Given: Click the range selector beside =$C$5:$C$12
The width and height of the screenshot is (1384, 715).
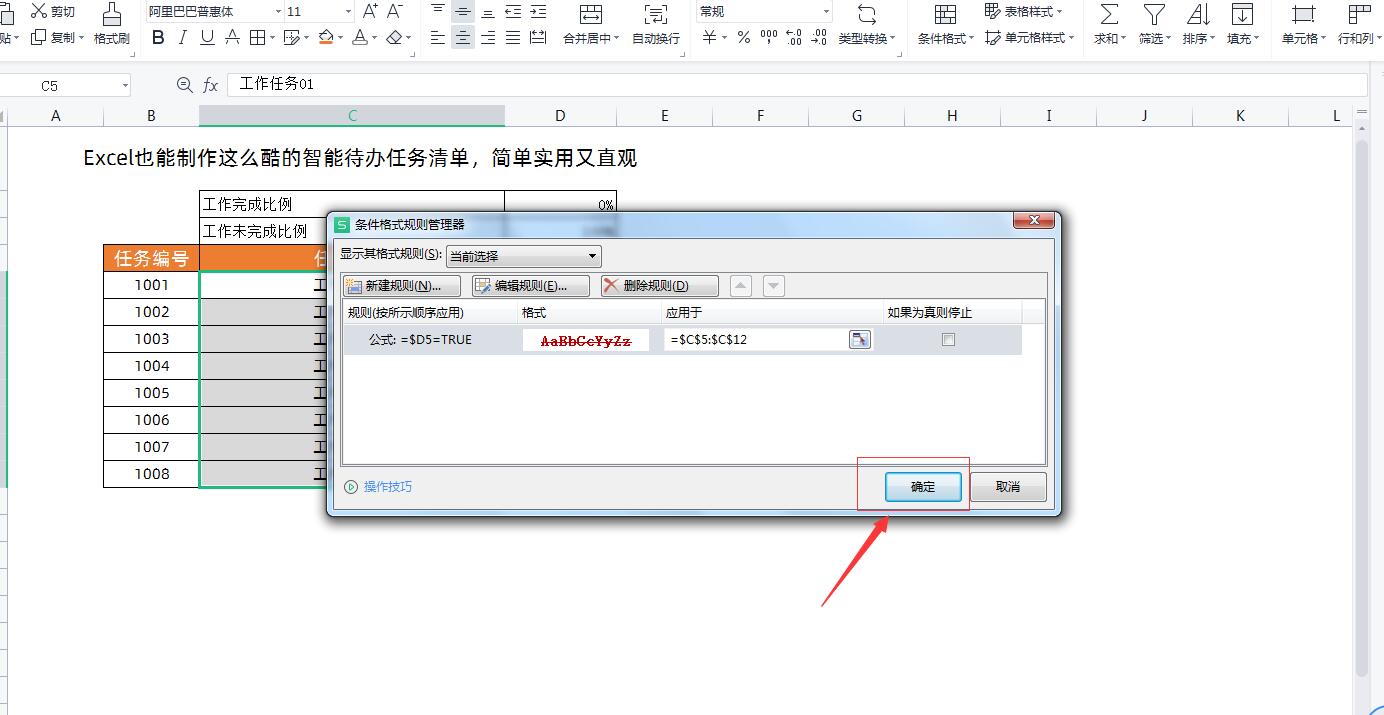Looking at the screenshot, I should point(860,340).
